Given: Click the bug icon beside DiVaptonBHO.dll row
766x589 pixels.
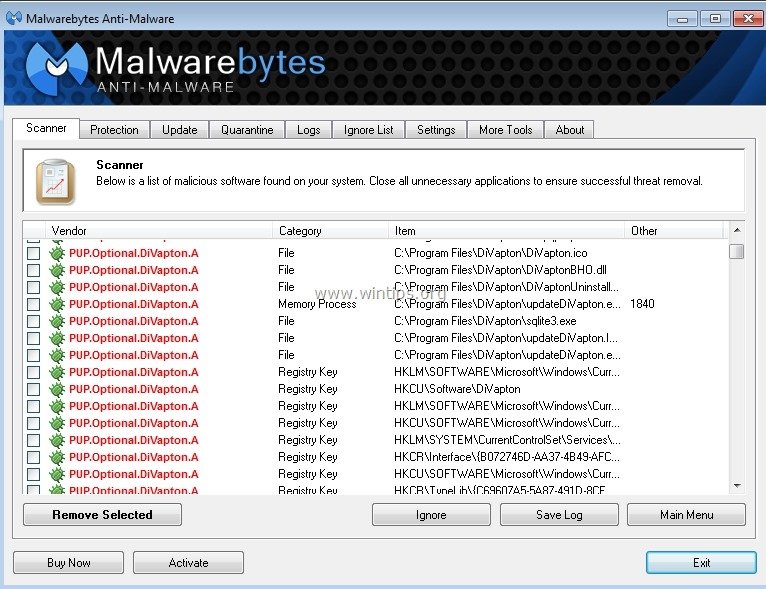Looking at the screenshot, I should coord(57,270).
